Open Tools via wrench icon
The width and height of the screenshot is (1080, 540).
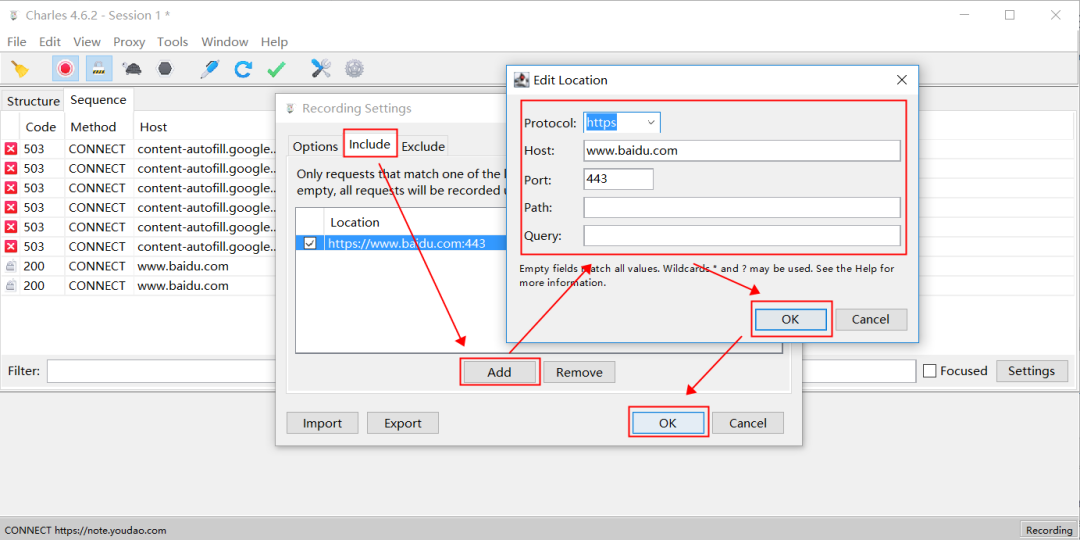point(321,69)
